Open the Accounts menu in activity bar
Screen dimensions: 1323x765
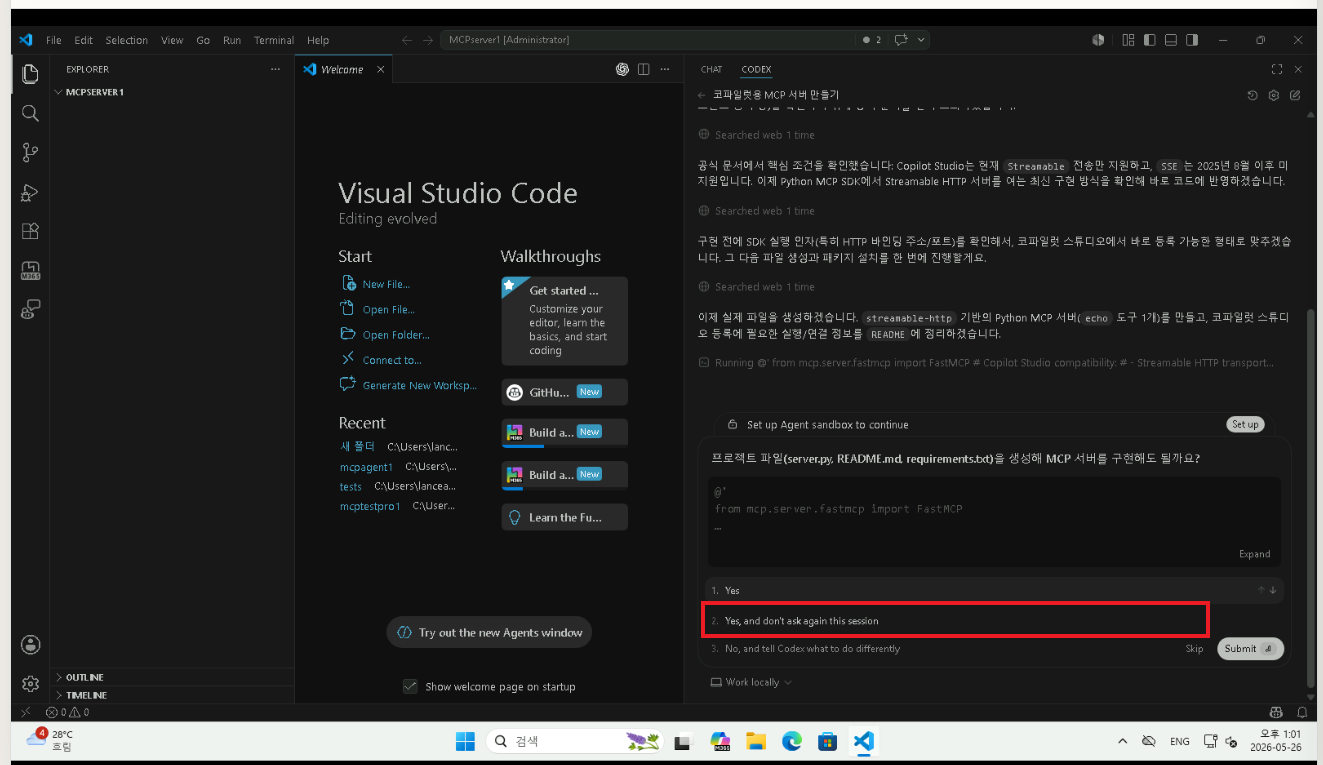coord(30,644)
